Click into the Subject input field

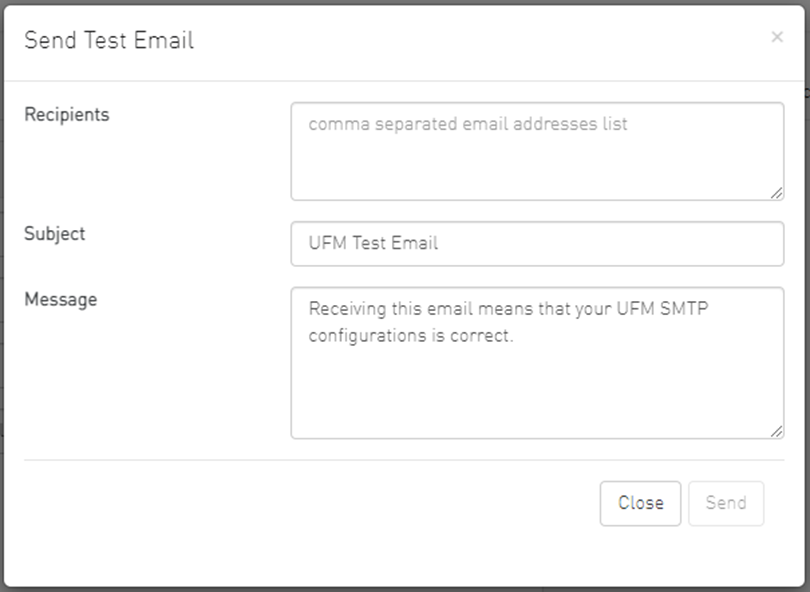537,243
